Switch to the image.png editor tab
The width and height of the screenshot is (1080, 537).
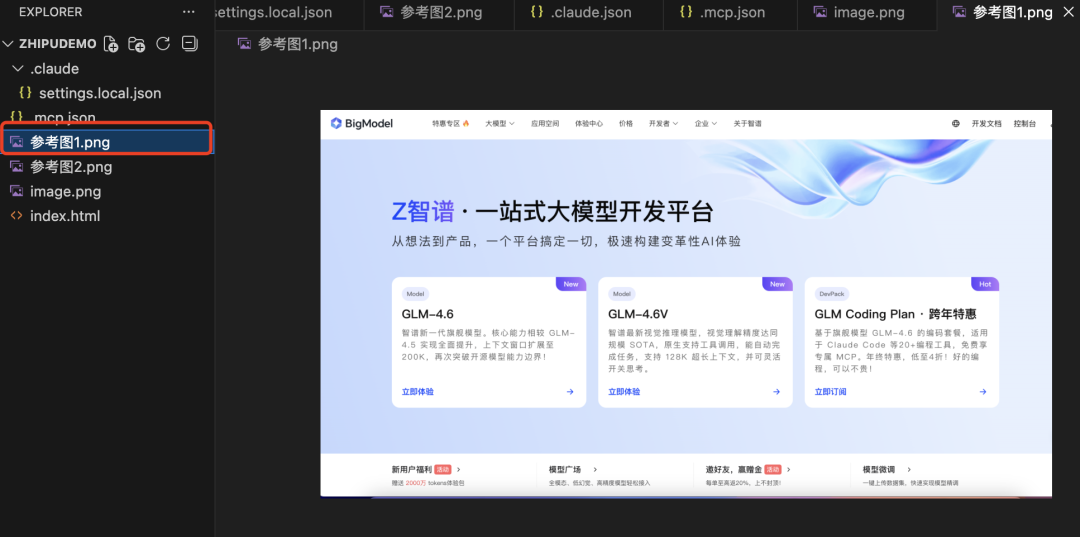867,12
